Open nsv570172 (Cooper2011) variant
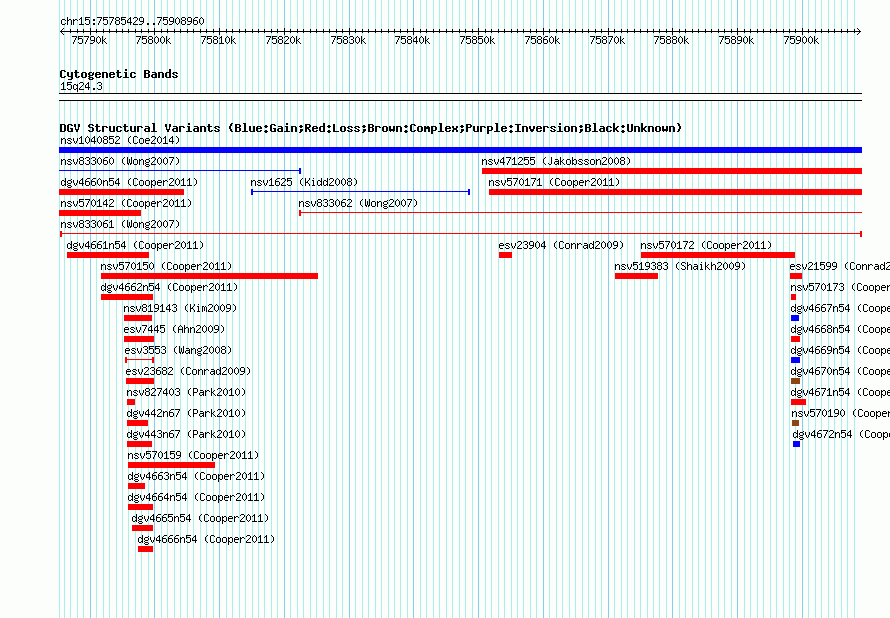This screenshot has width=890, height=618. coord(706,245)
